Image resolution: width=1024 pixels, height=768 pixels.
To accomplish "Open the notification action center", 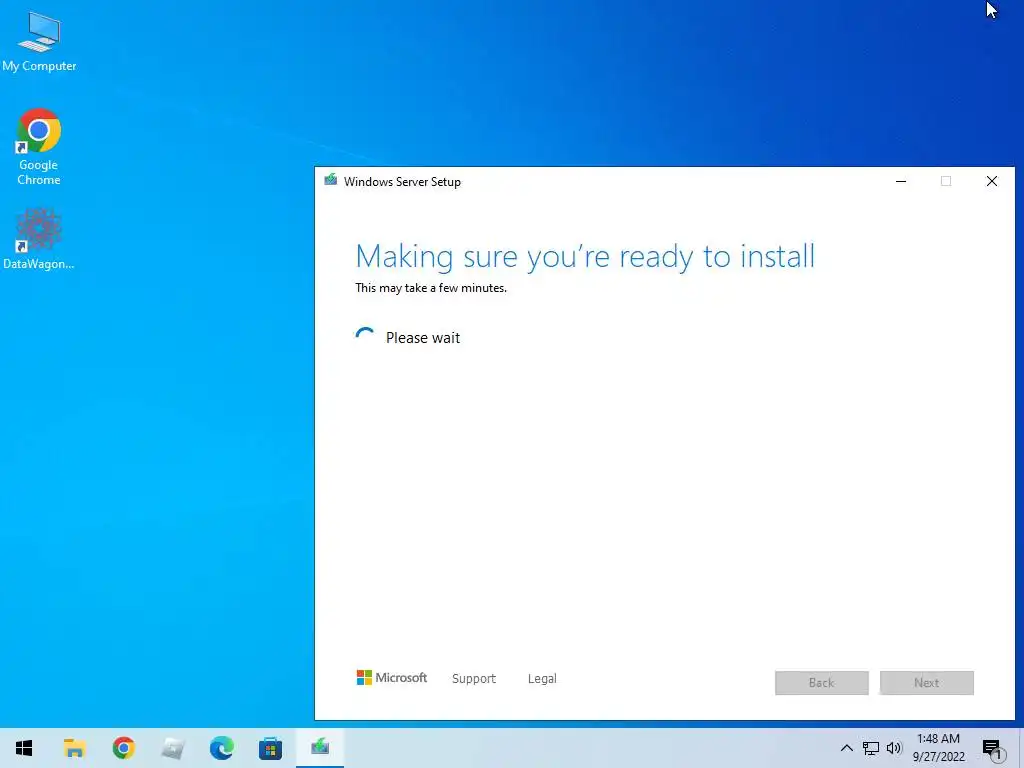I will [x=993, y=749].
